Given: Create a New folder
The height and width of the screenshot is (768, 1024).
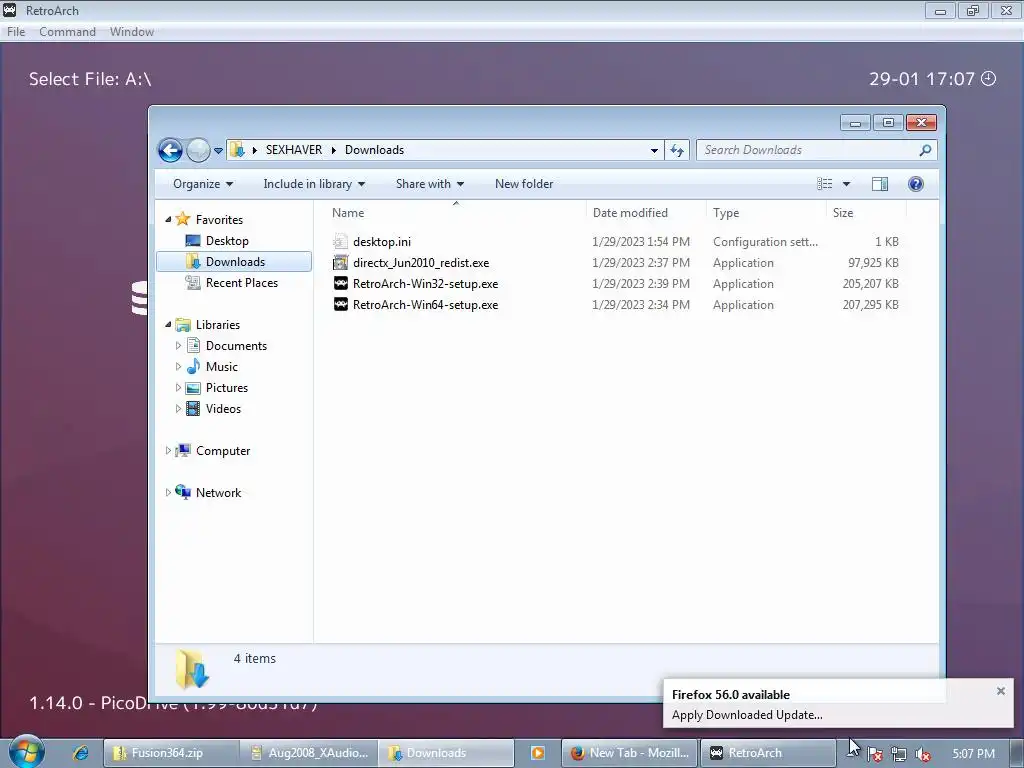Looking at the screenshot, I should [x=524, y=184].
